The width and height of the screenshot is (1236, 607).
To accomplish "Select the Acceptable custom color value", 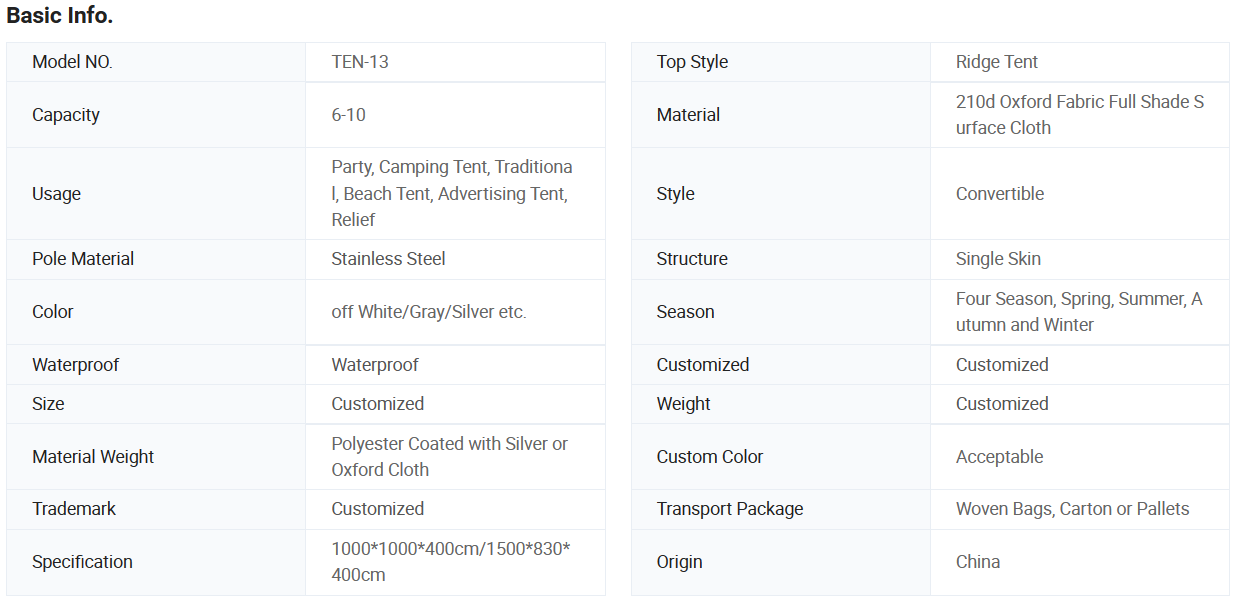I will [999, 457].
